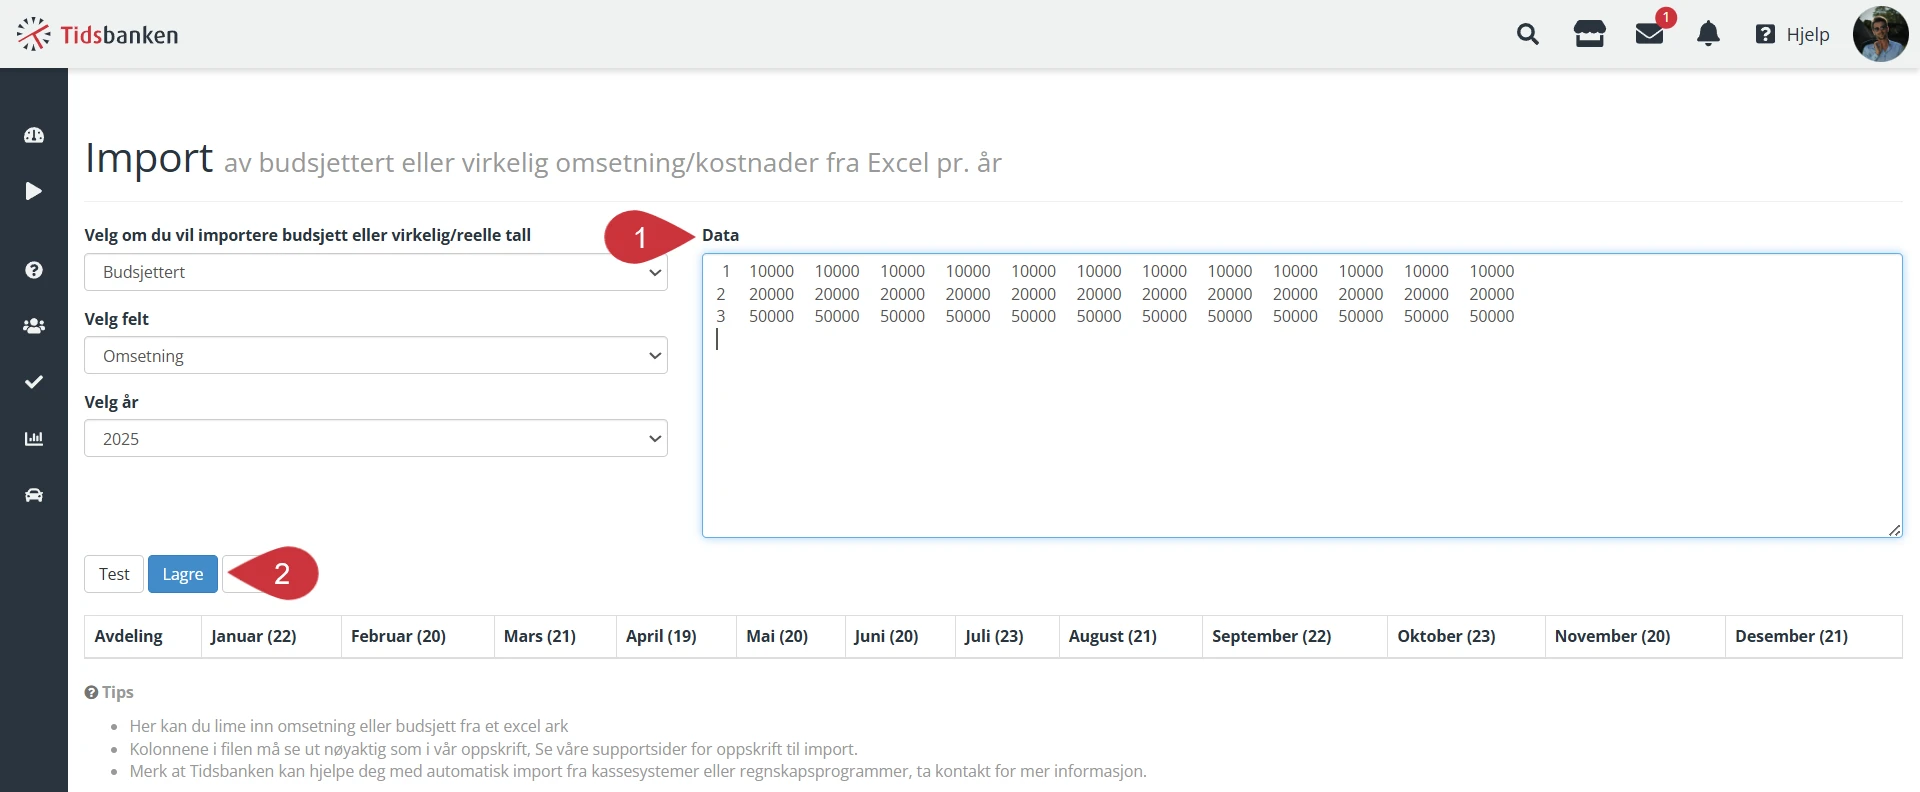1920x792 pixels.
Task: Open the employees group sidebar icon
Action: (34, 326)
